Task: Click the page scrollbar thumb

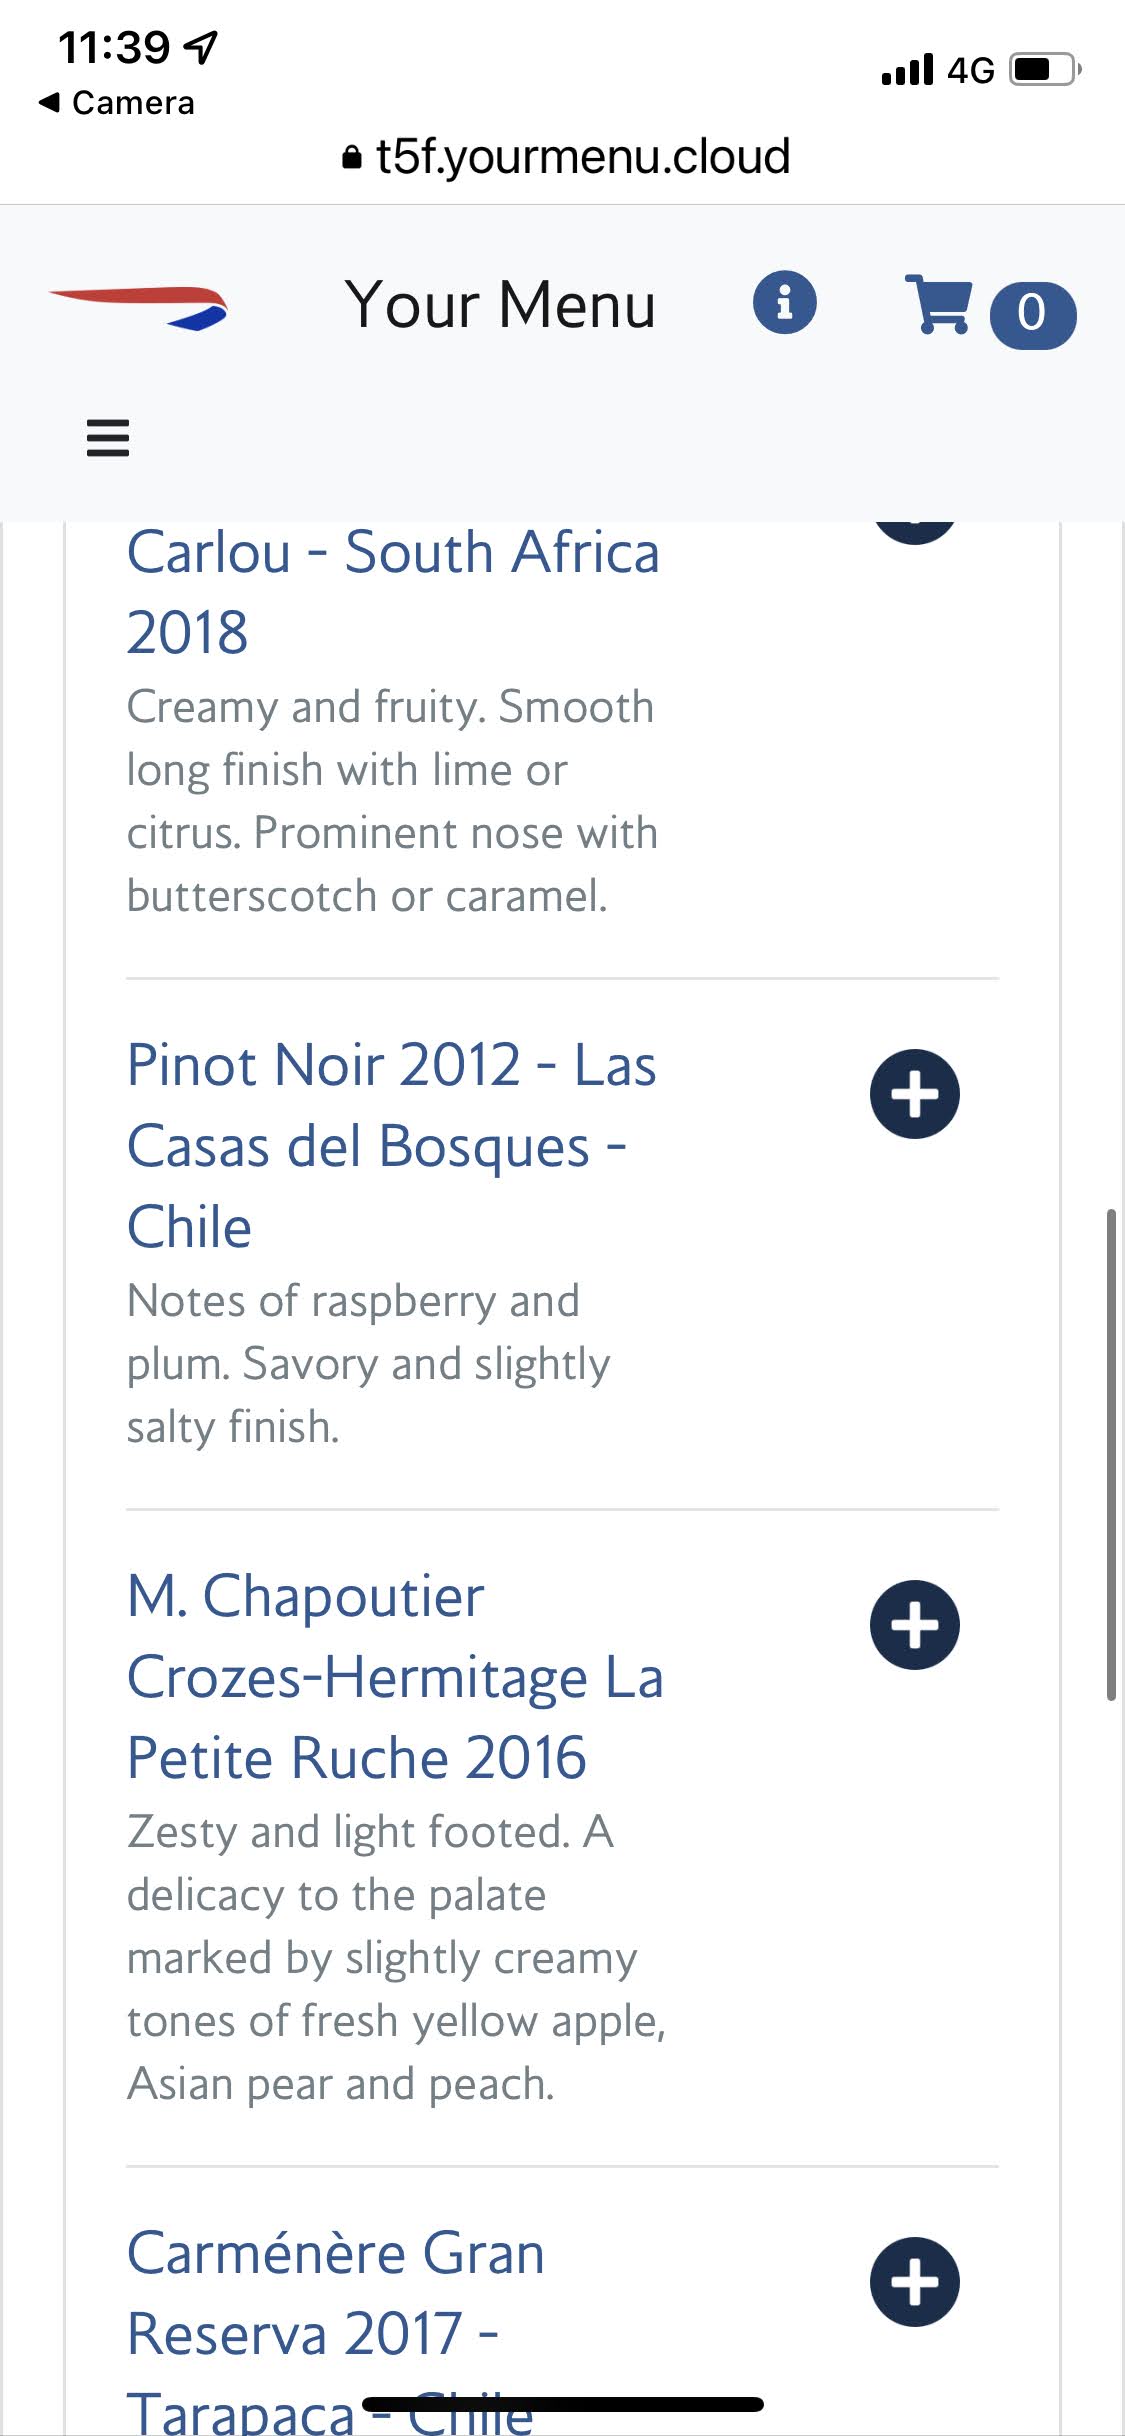Action: 1110,1455
